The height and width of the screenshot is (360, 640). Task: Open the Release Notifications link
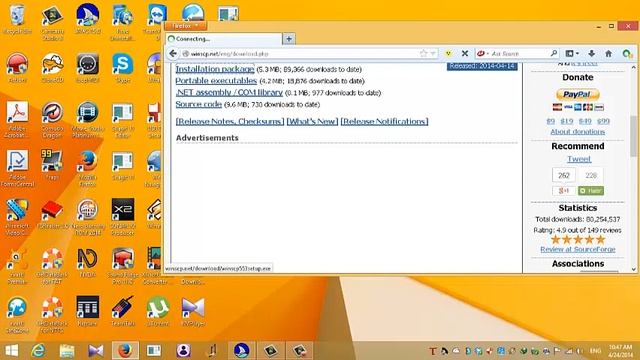384,121
